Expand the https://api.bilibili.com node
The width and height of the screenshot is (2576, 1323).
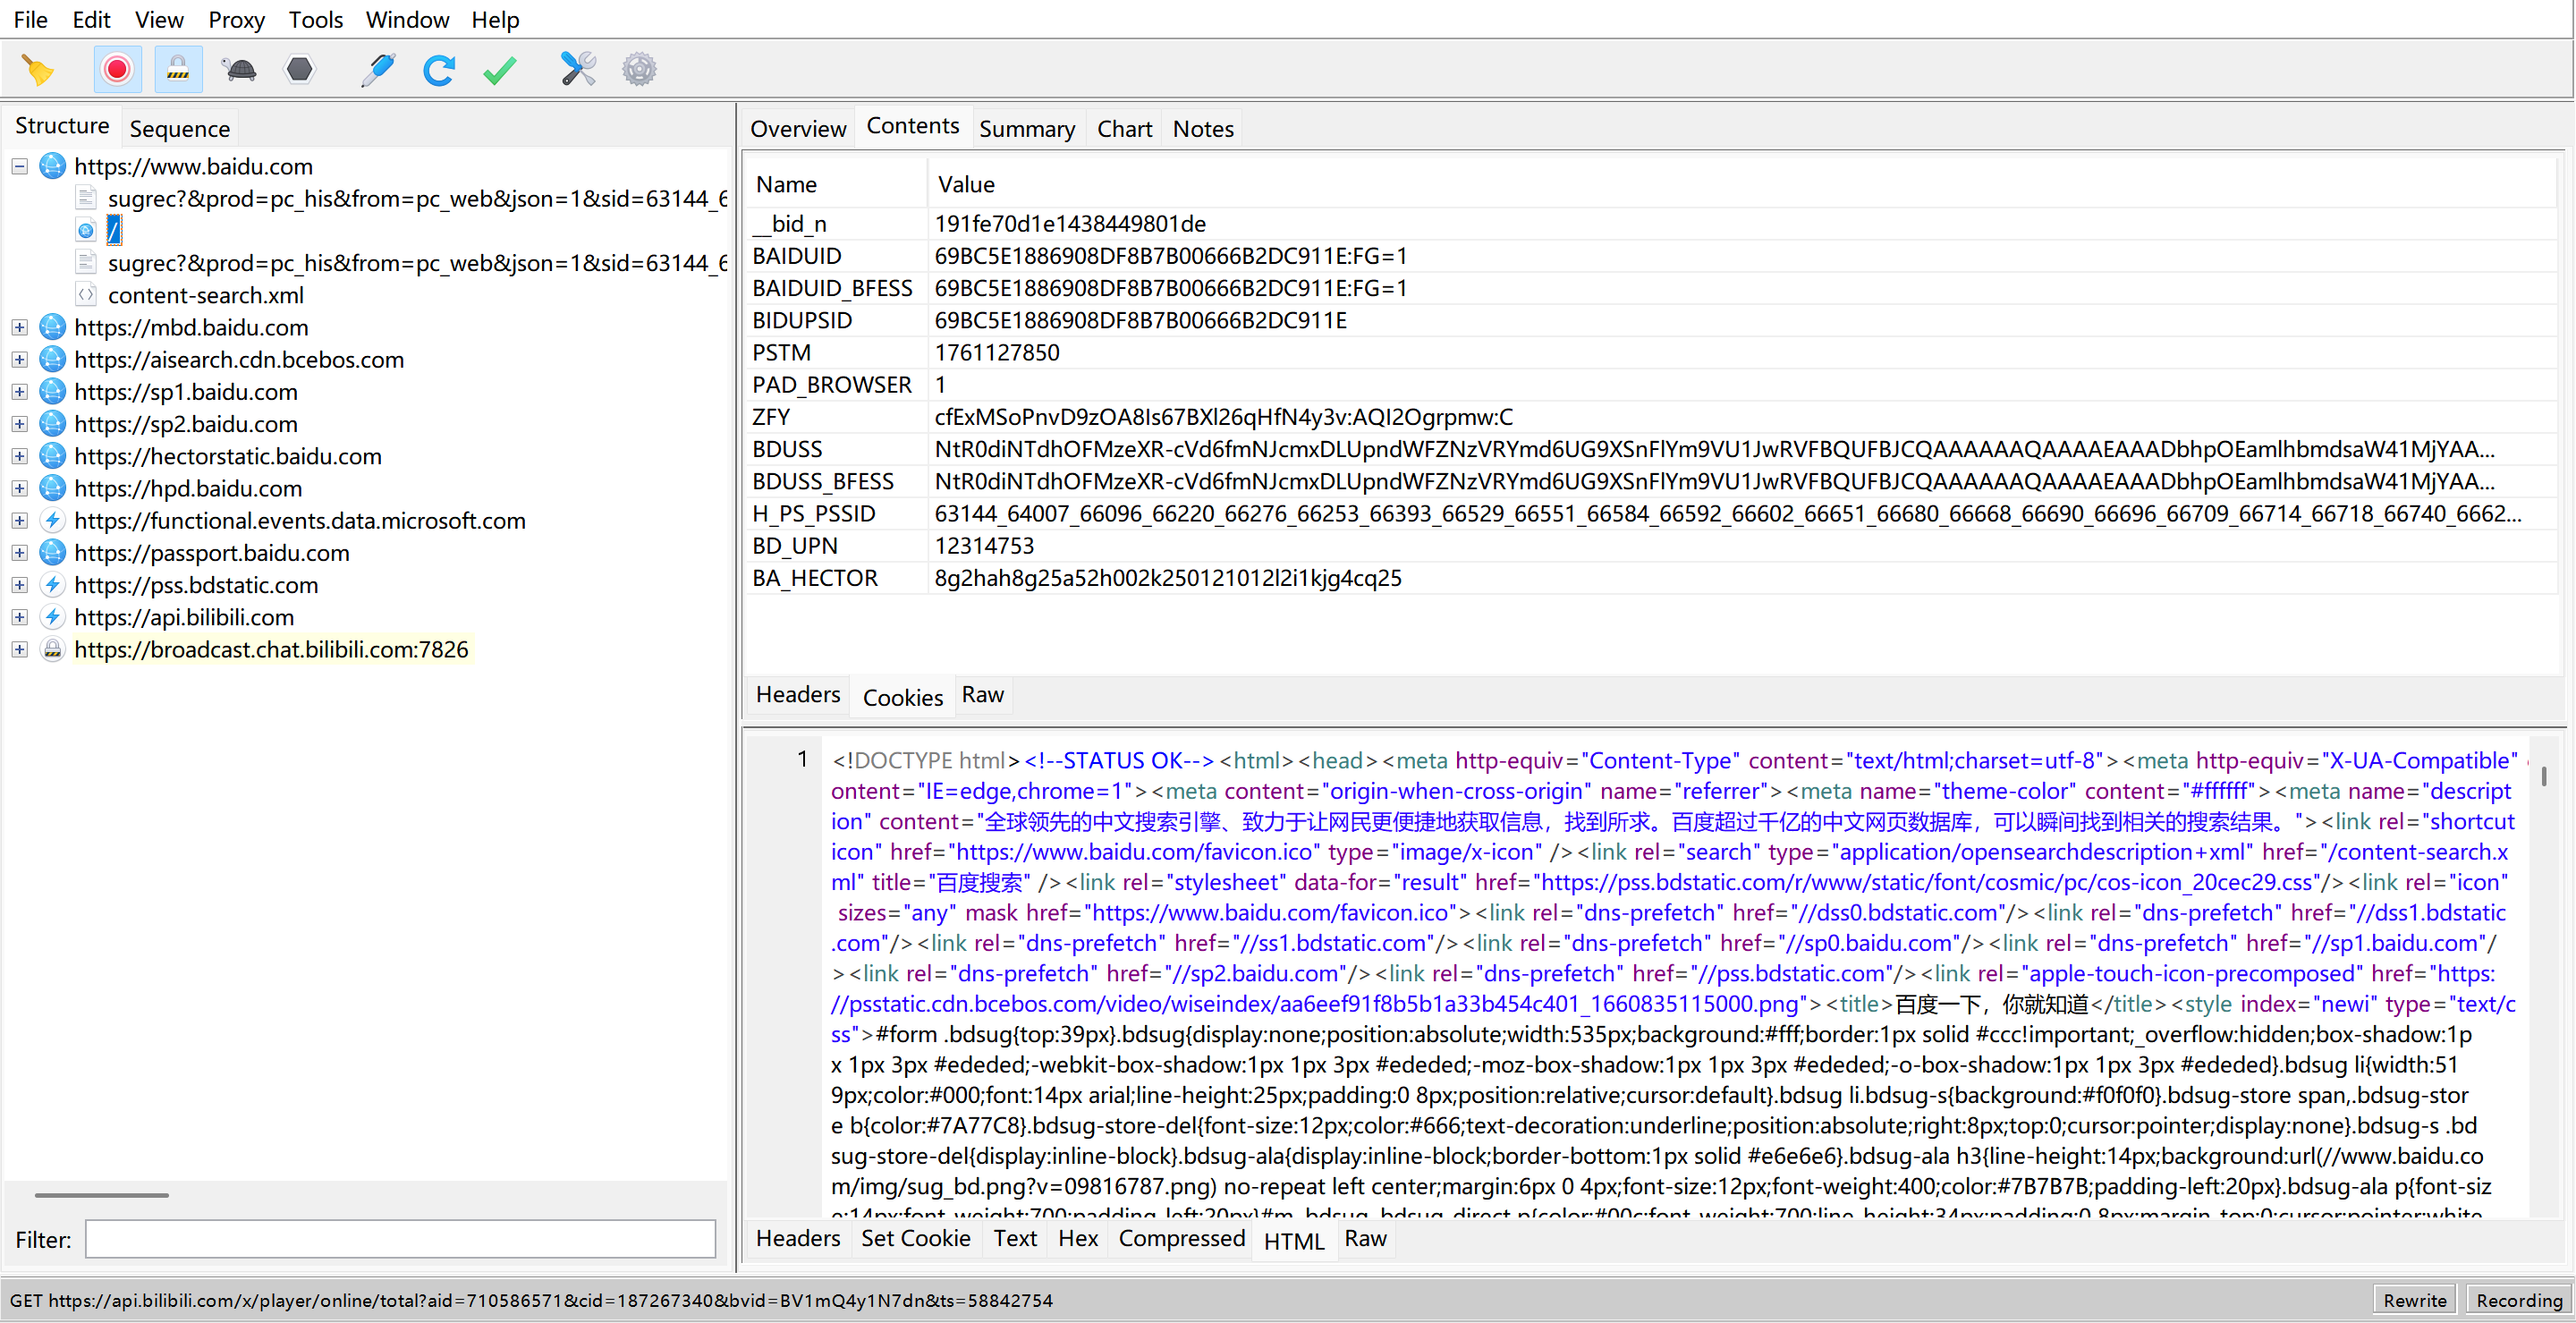coord(19,617)
